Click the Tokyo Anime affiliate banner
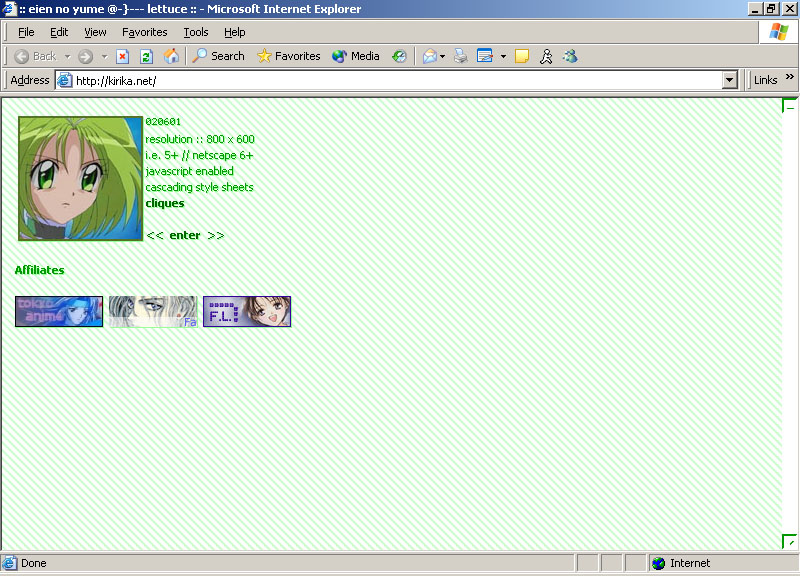This screenshot has height=576, width=800. 59,311
